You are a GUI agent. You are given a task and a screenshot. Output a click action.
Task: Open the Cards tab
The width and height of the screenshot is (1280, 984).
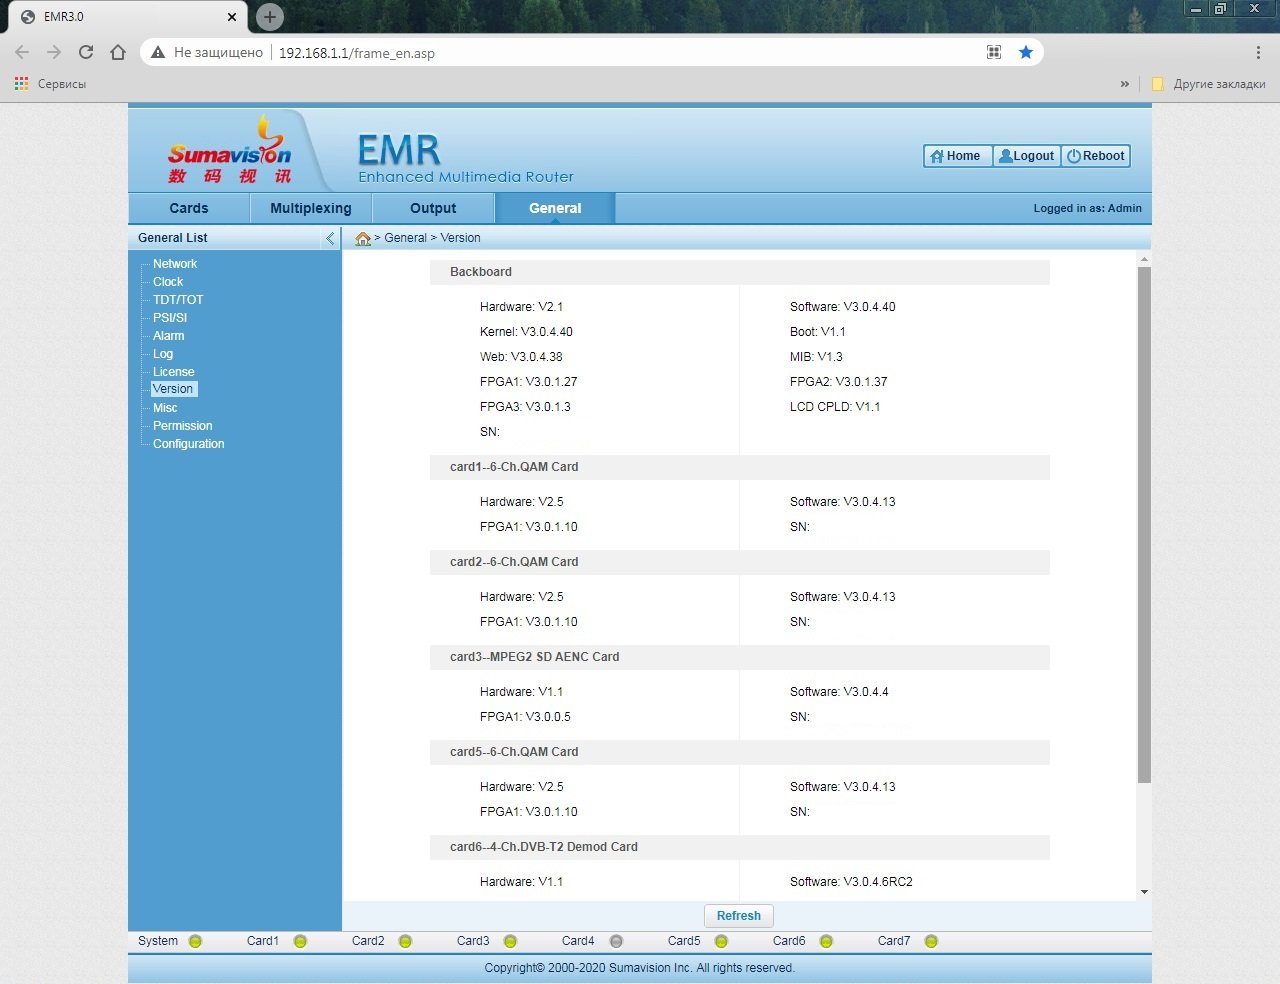189,208
